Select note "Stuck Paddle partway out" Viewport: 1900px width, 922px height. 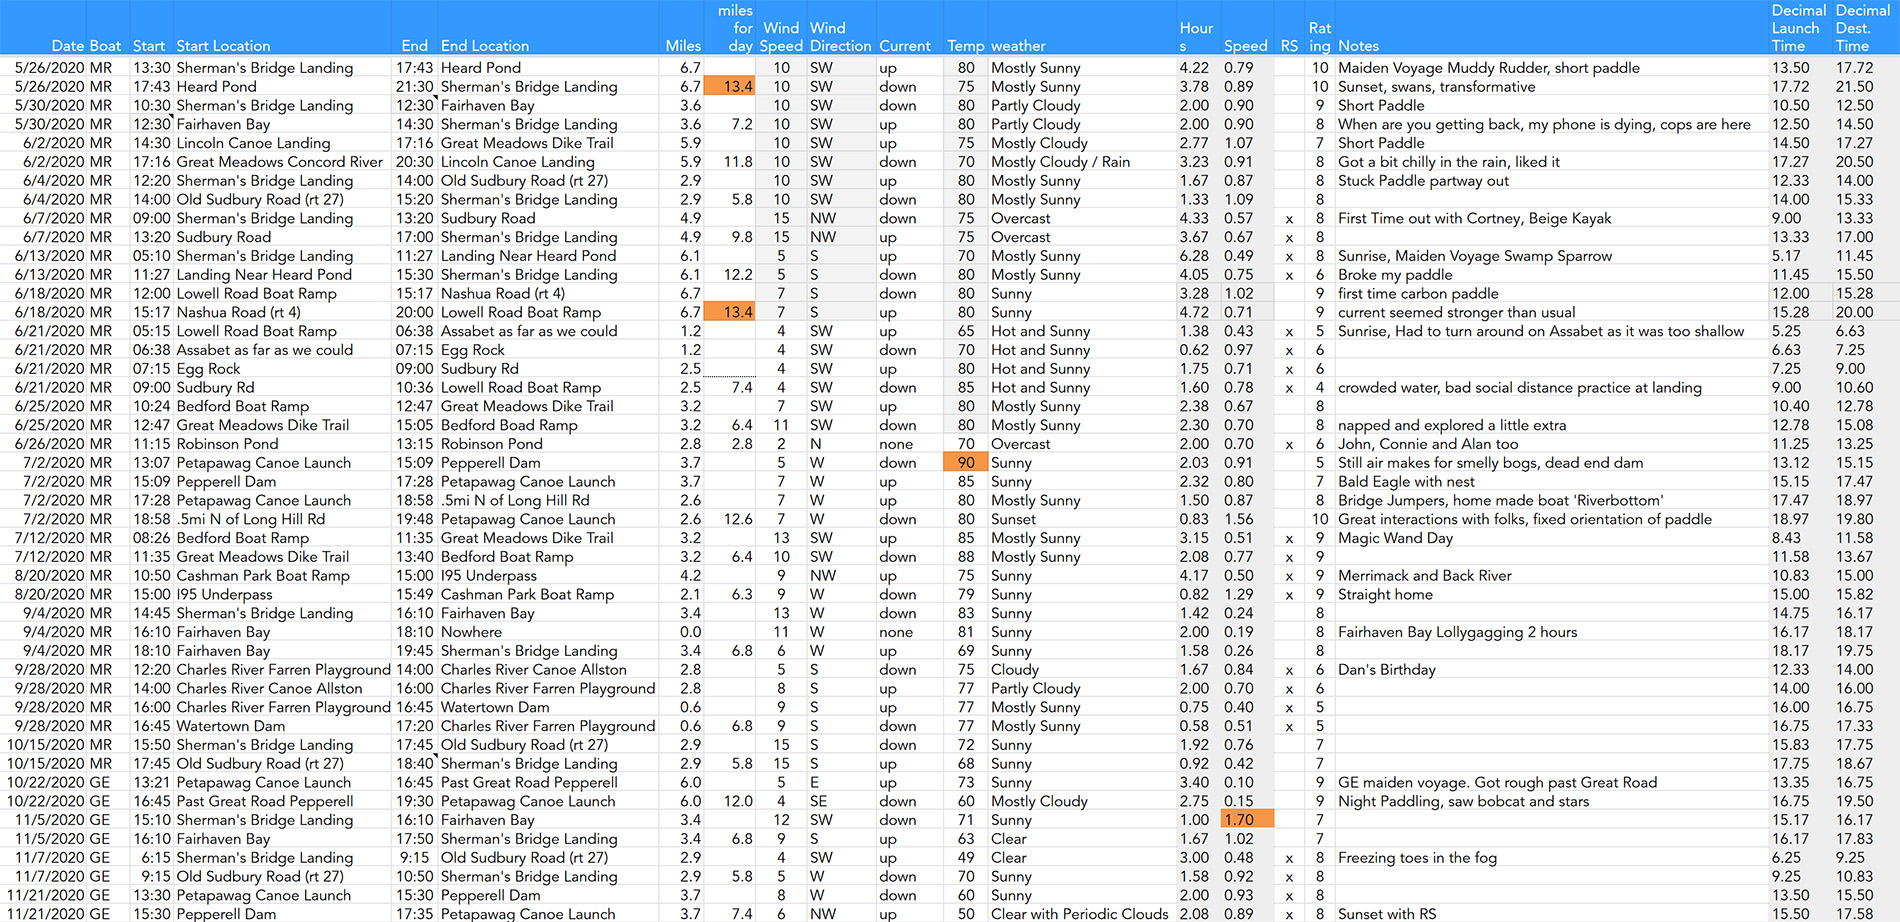tap(1423, 181)
